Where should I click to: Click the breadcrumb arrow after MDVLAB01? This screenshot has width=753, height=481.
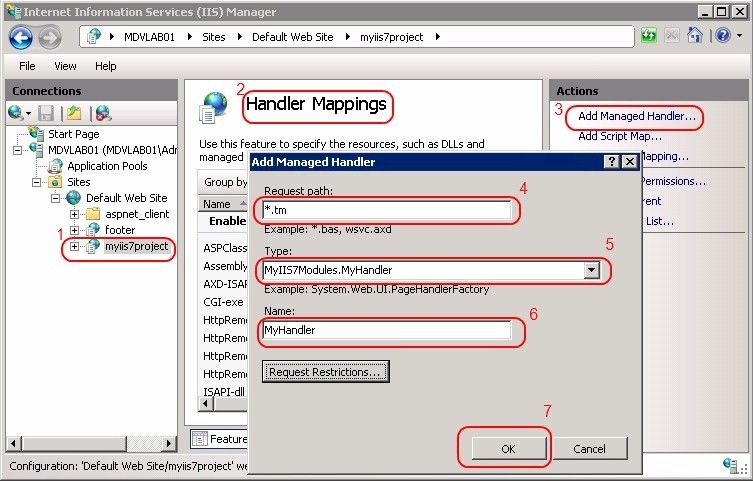(x=190, y=37)
